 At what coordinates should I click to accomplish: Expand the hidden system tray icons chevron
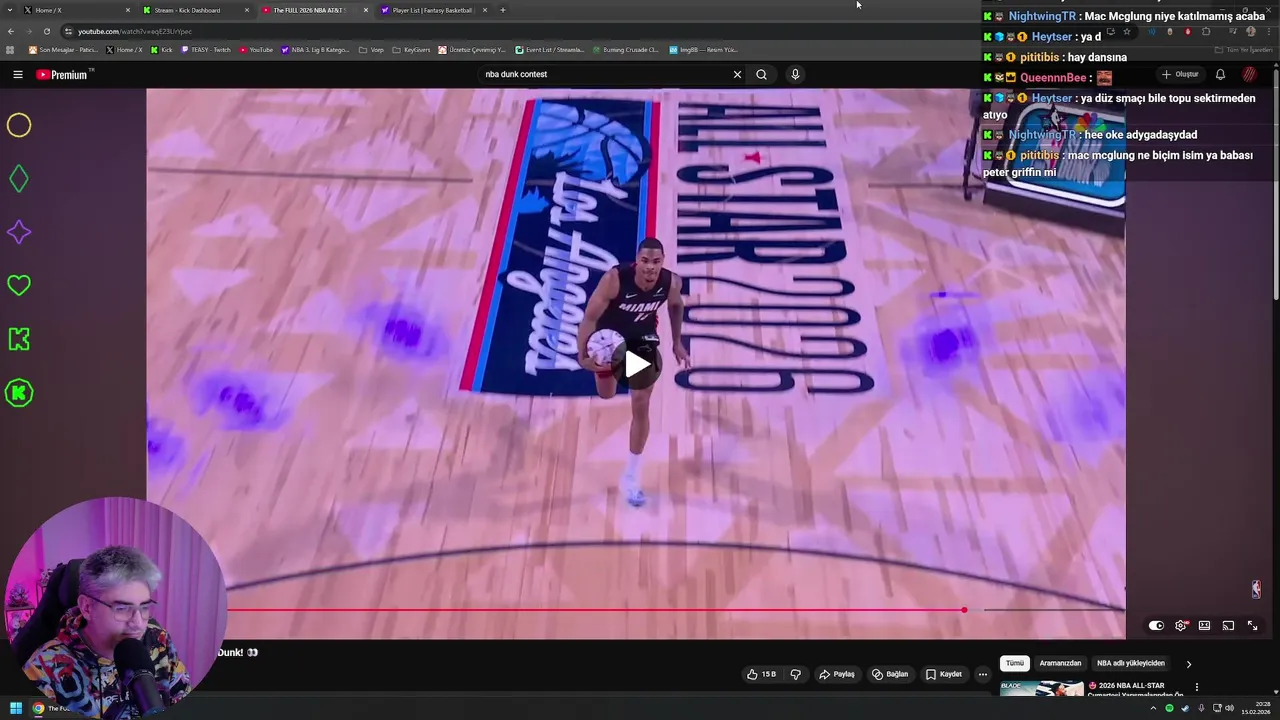[x=1153, y=708]
